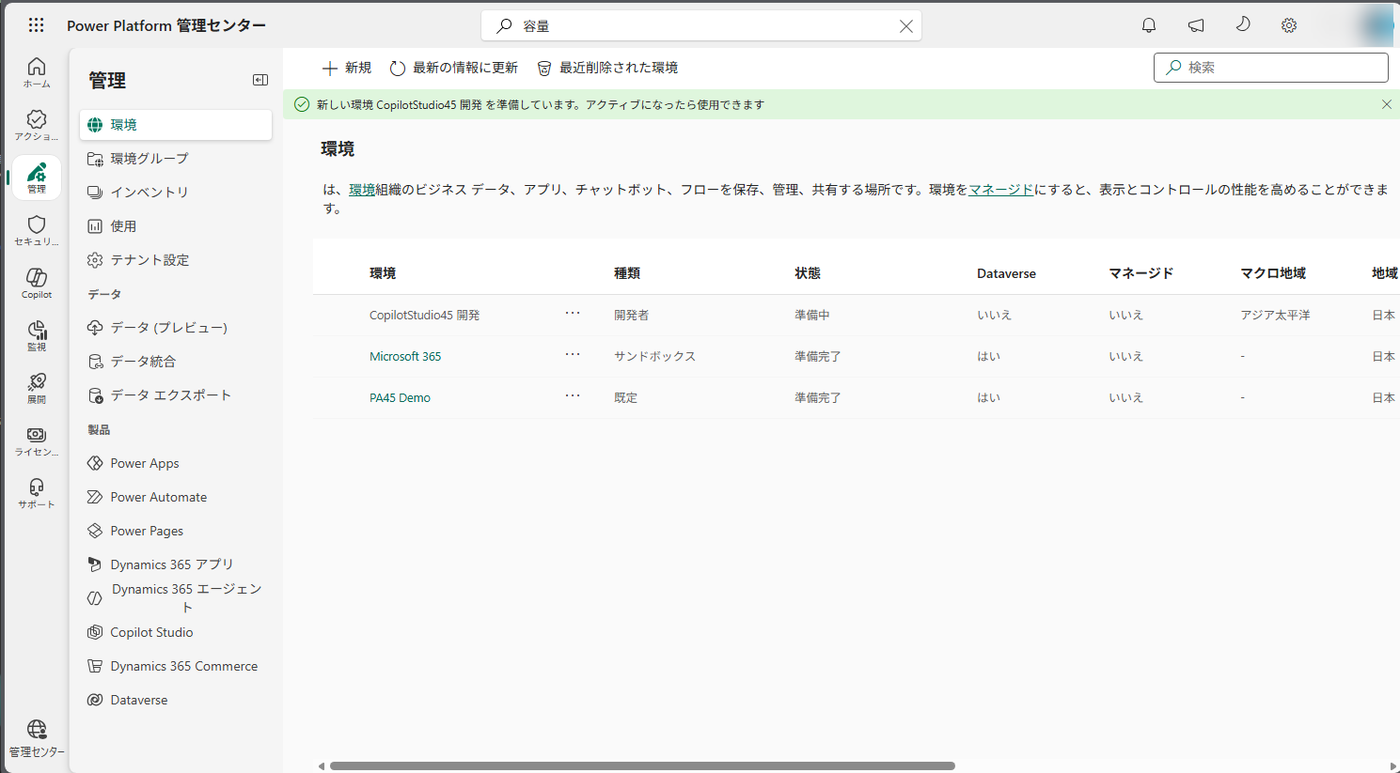Open the Microsoft 365 environment link

coord(405,356)
